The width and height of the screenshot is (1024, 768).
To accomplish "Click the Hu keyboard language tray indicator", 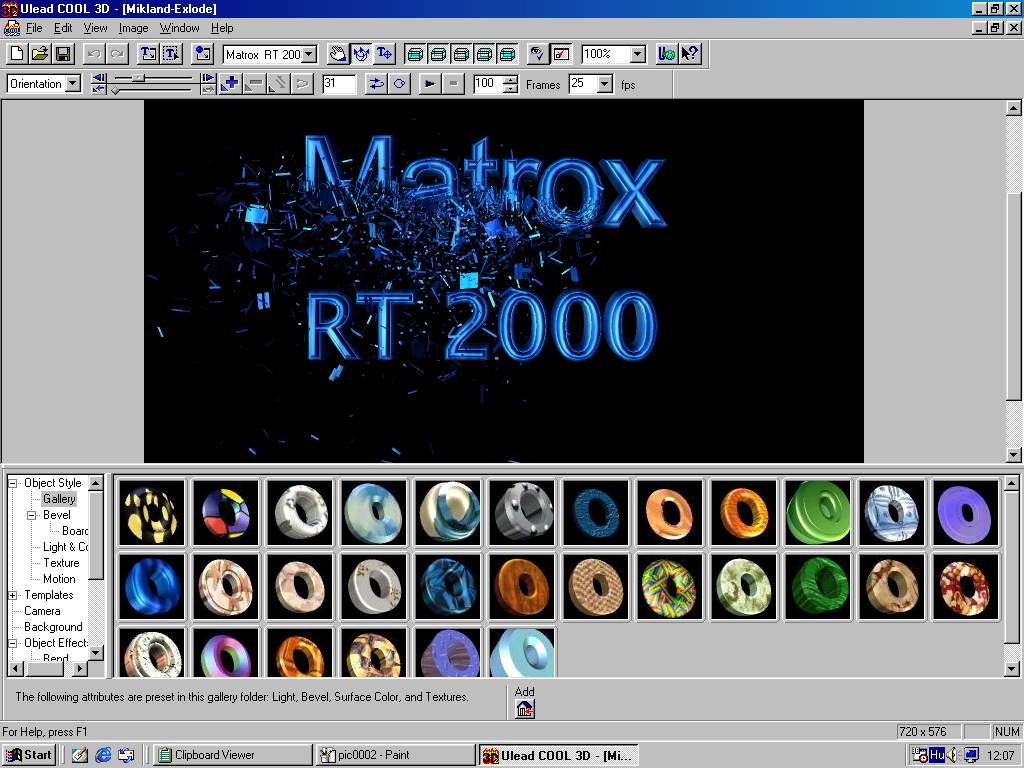I will click(x=936, y=755).
